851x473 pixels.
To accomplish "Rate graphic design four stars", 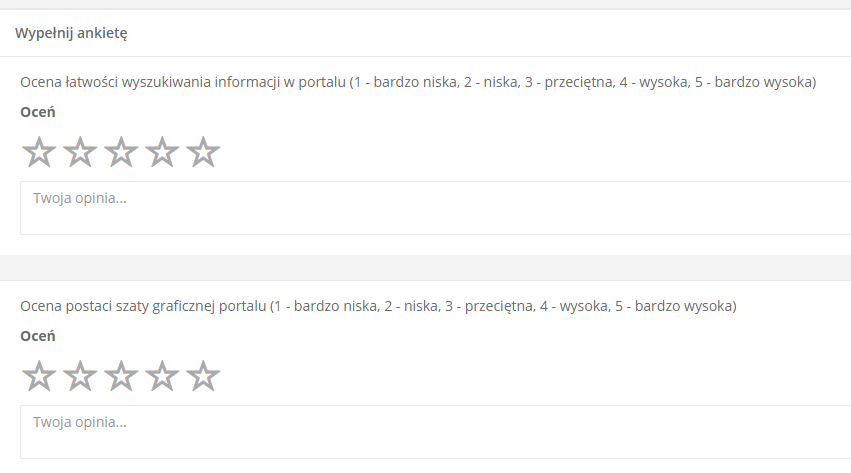I will [x=162, y=376].
